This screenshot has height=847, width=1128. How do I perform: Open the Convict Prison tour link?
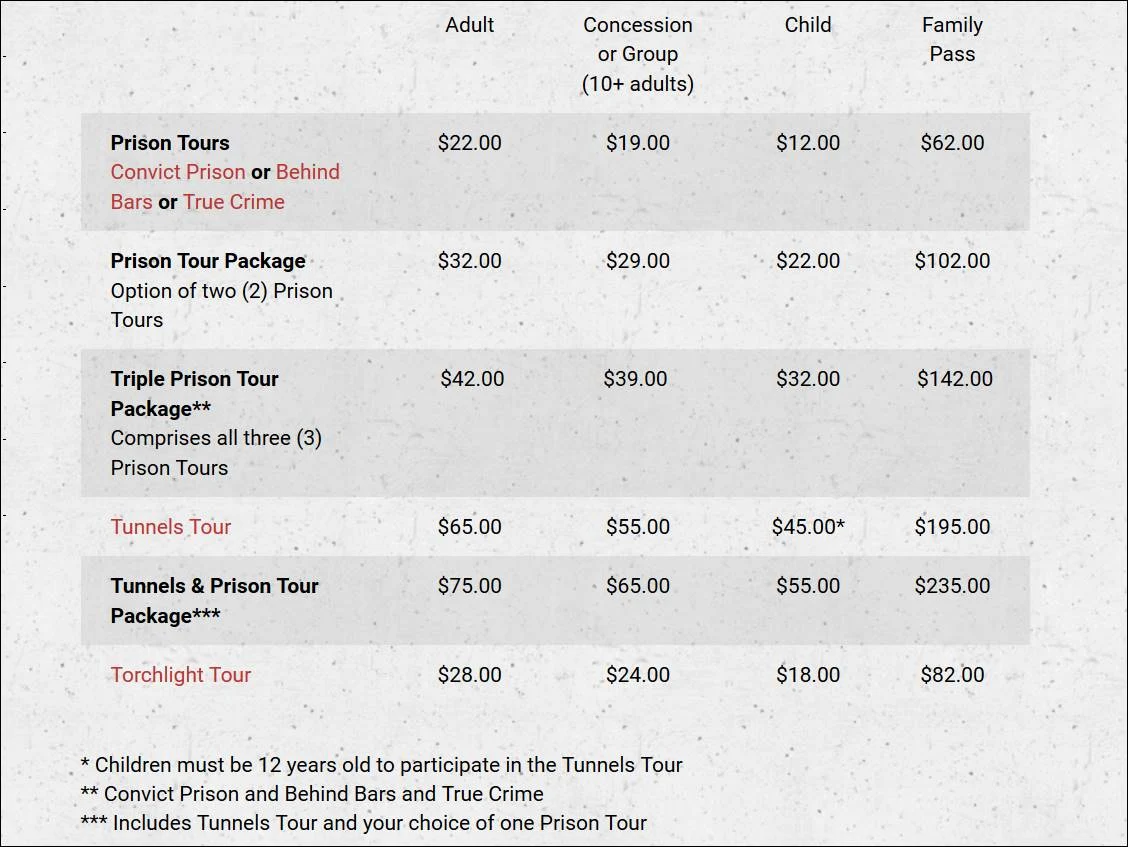coord(178,172)
